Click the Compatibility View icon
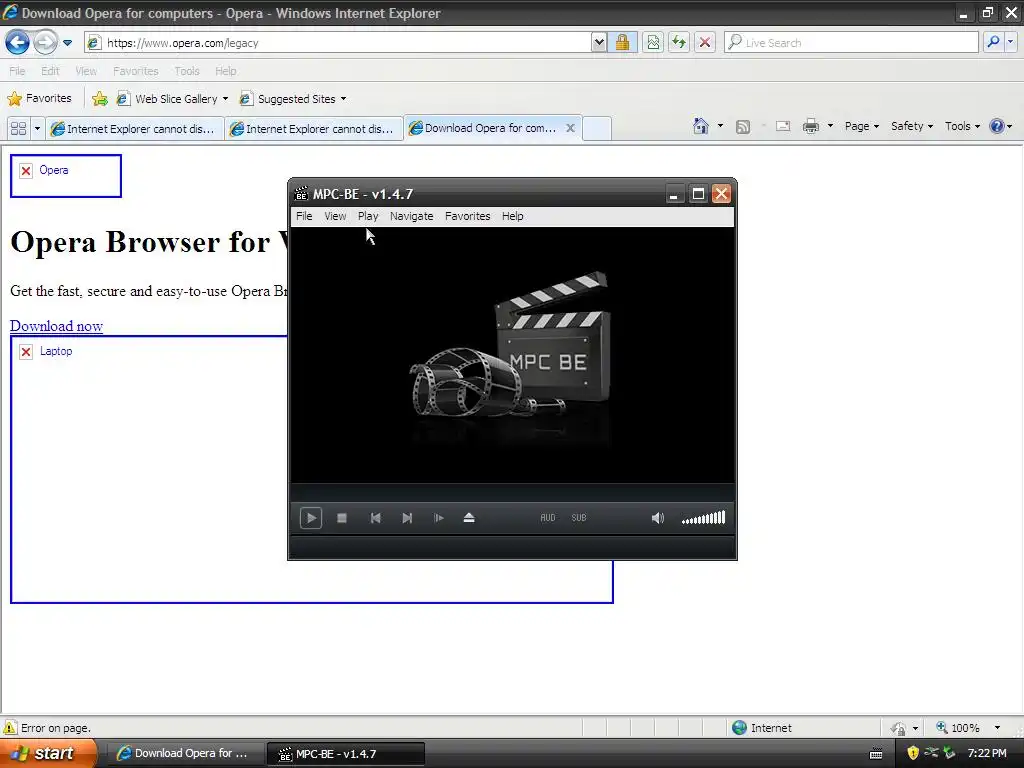This screenshot has height=768, width=1024. tap(653, 43)
